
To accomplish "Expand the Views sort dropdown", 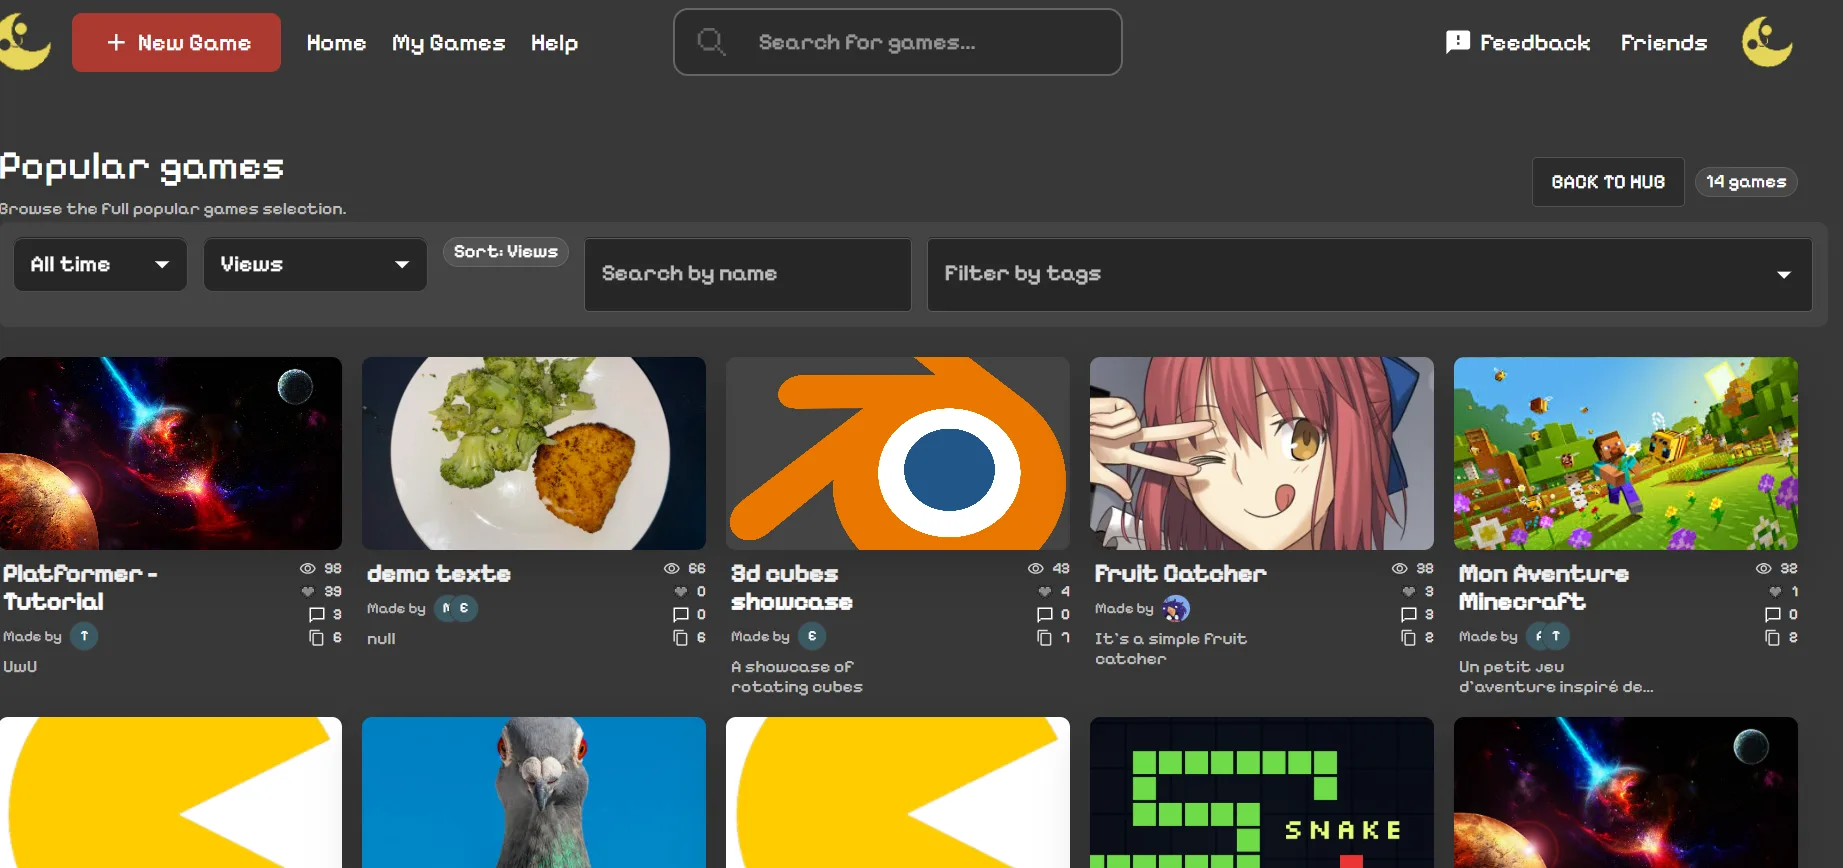I will (315, 264).
